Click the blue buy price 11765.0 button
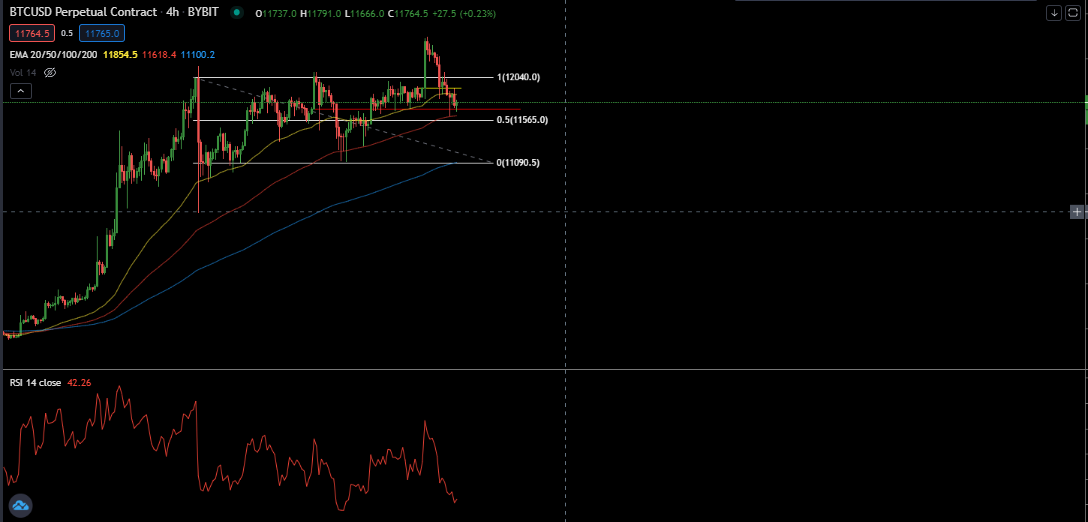 click(101, 33)
